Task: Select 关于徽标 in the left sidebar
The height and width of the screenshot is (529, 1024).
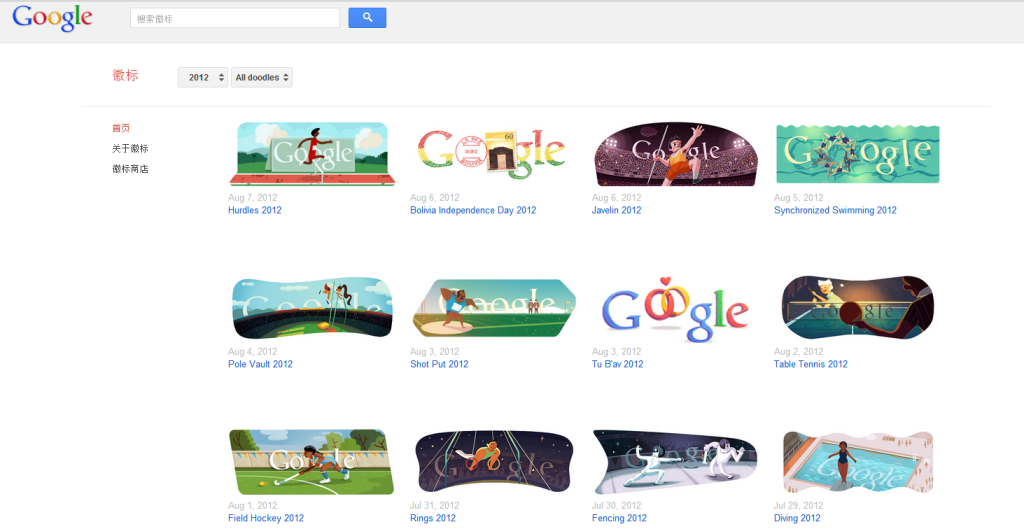Action: tap(130, 148)
